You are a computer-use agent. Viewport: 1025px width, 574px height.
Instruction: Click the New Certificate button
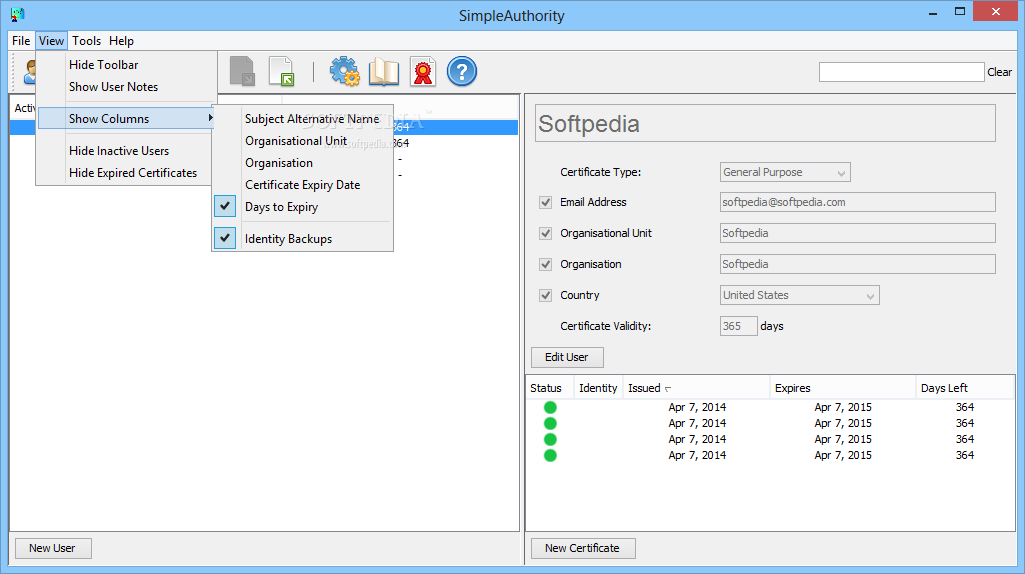click(x=582, y=548)
